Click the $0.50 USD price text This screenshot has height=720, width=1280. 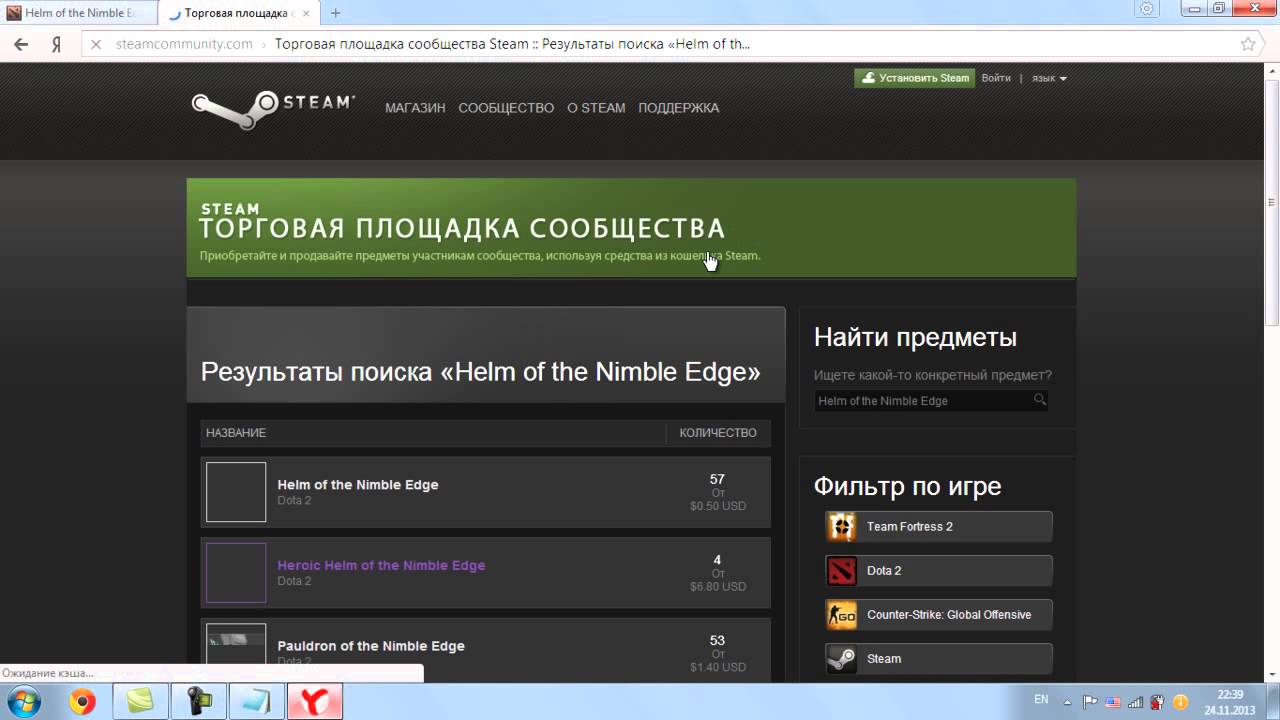(718, 506)
